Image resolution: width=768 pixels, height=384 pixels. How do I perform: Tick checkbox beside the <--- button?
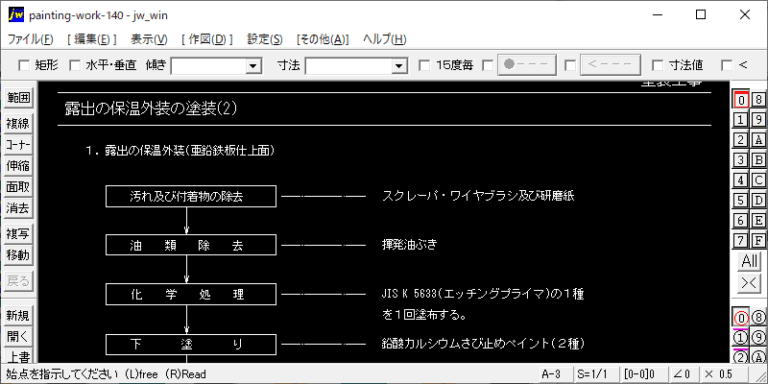(570, 65)
